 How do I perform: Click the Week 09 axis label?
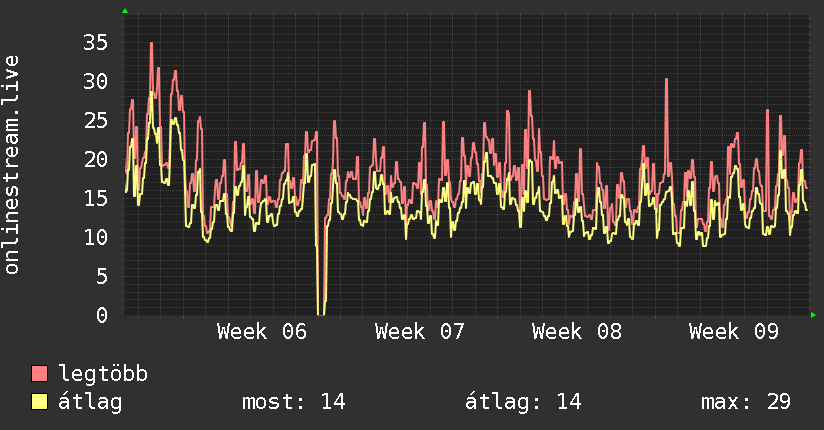734,332
